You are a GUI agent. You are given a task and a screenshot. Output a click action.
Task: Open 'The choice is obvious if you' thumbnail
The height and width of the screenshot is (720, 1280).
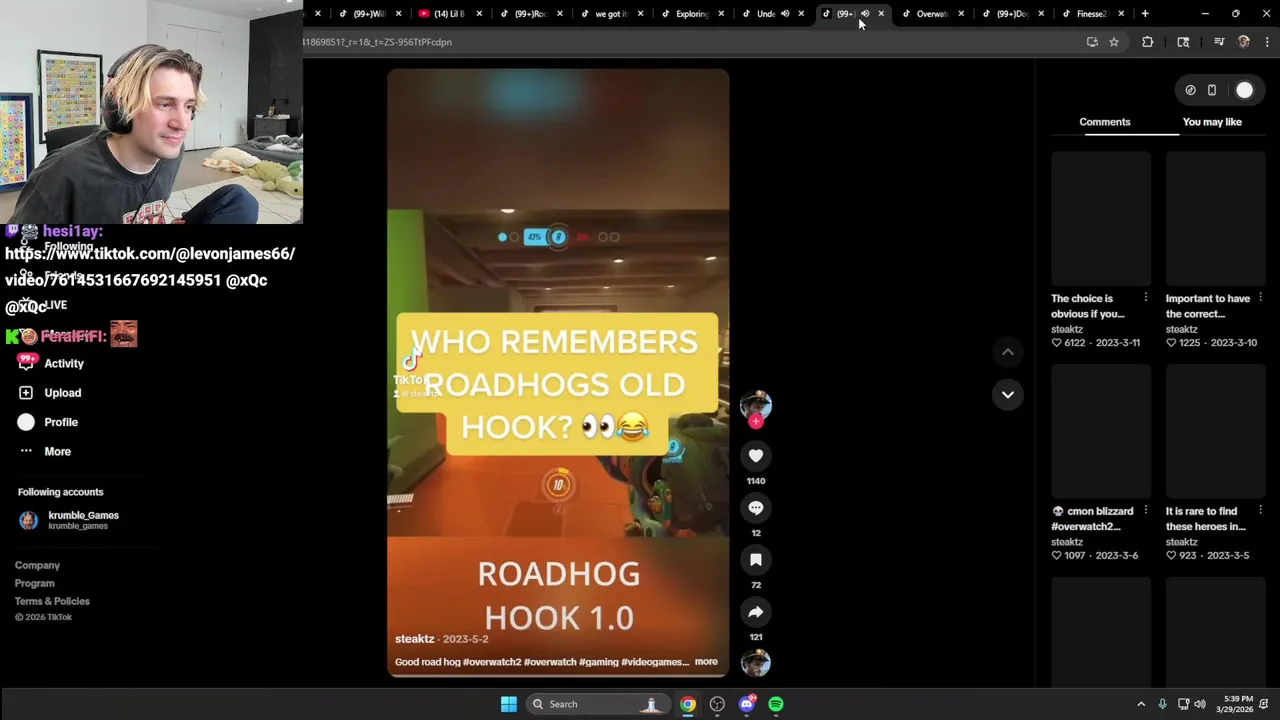pos(1101,218)
